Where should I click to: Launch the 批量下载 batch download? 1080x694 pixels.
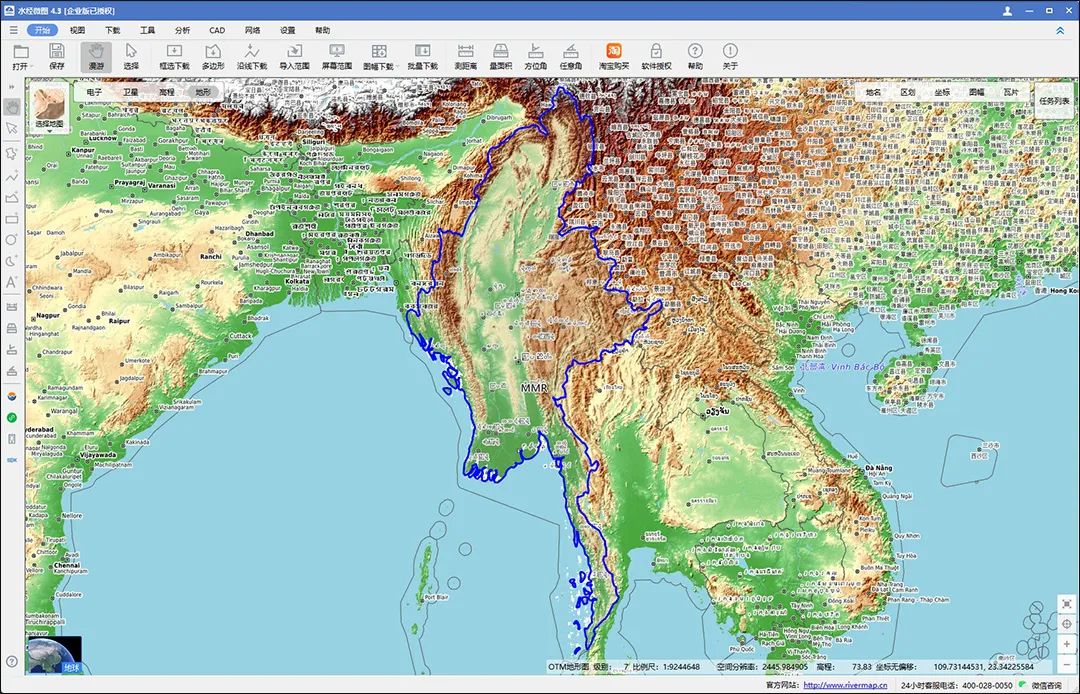pos(422,56)
